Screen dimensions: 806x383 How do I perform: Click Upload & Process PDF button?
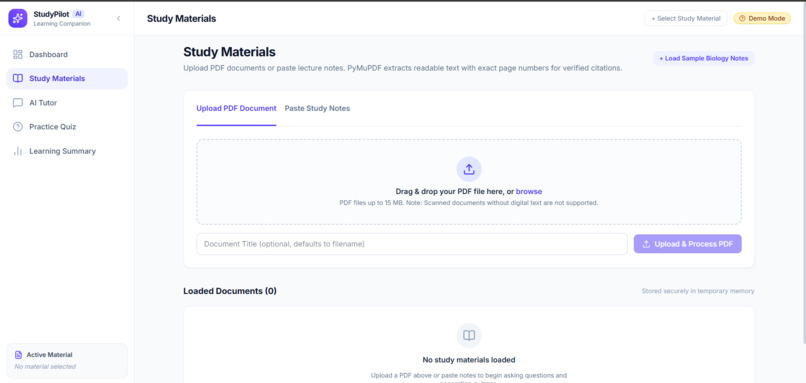coord(687,244)
